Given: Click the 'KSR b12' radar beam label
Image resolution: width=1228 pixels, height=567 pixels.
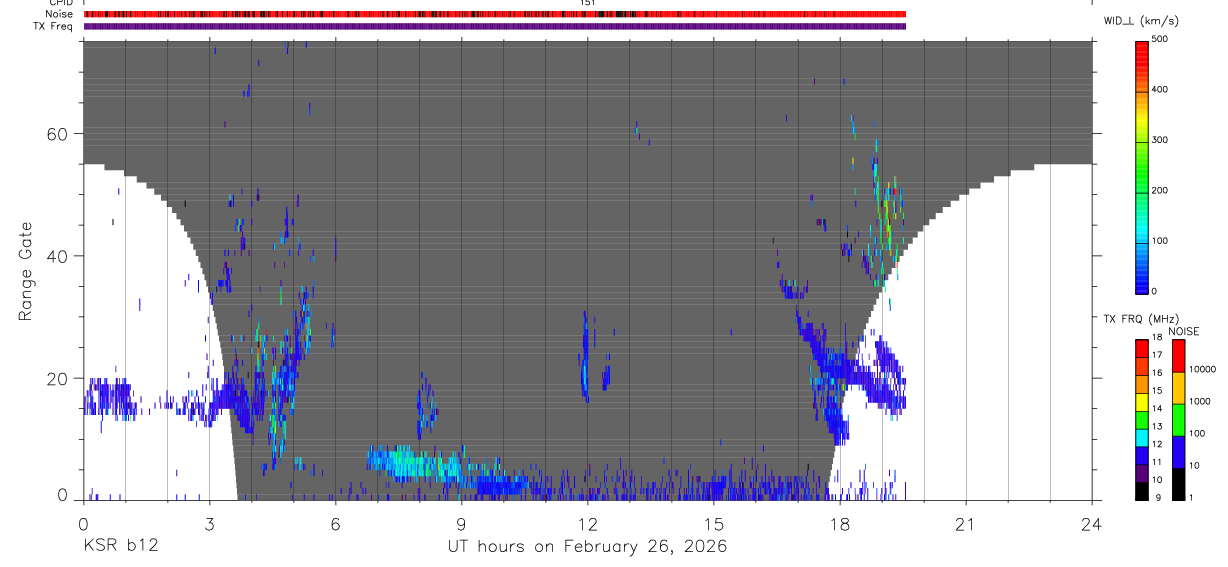Looking at the screenshot, I should (x=120, y=547).
